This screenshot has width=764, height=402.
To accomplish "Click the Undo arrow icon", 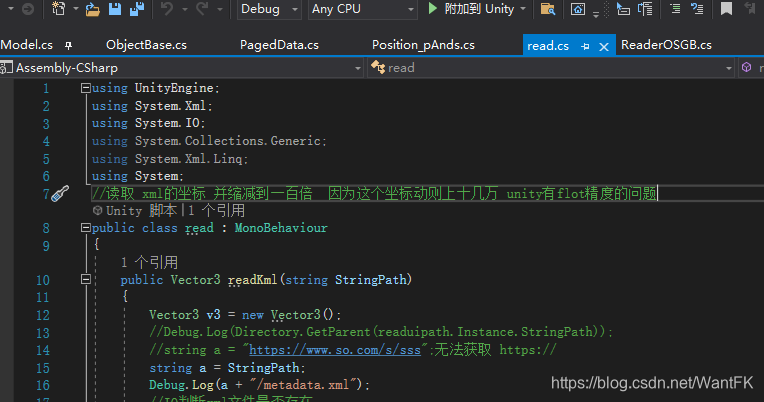I will click(x=167, y=8).
